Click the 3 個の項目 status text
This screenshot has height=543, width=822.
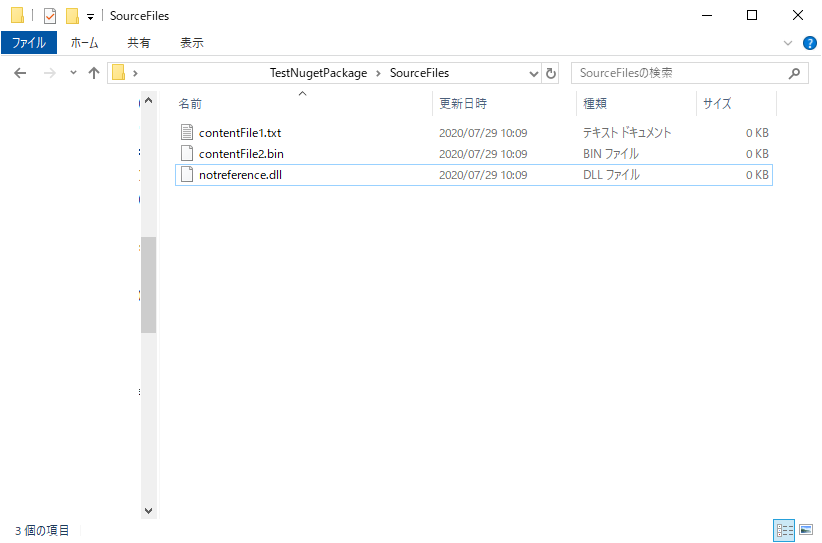click(x=42, y=530)
